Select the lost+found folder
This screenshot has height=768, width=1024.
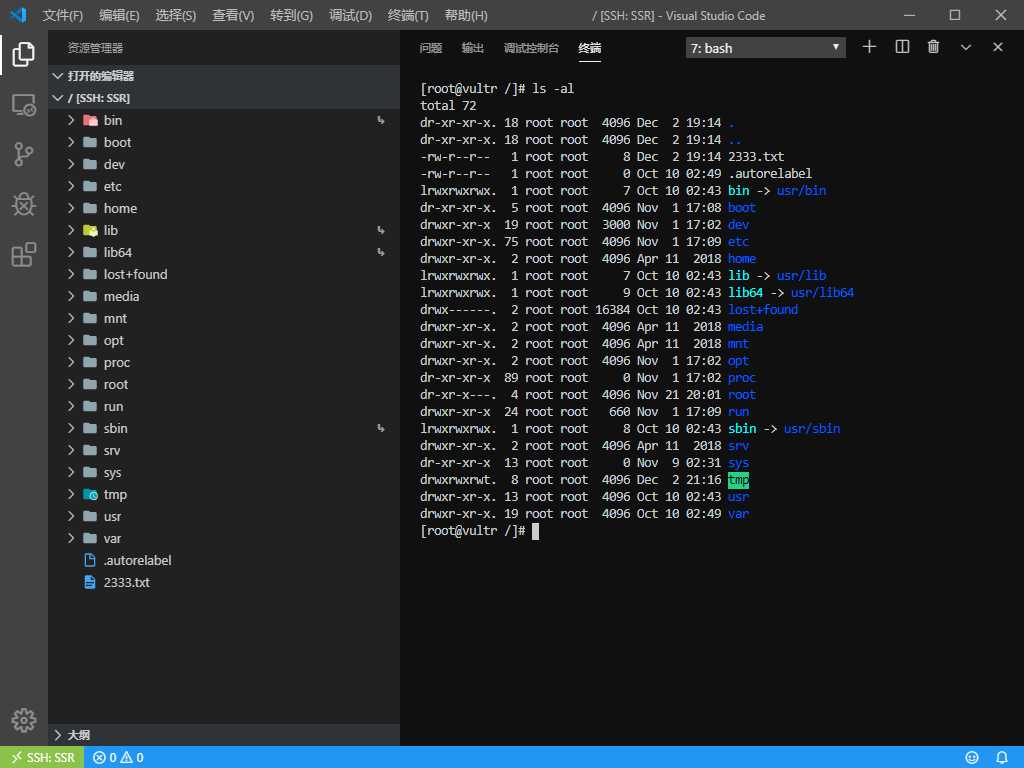(224, 274)
